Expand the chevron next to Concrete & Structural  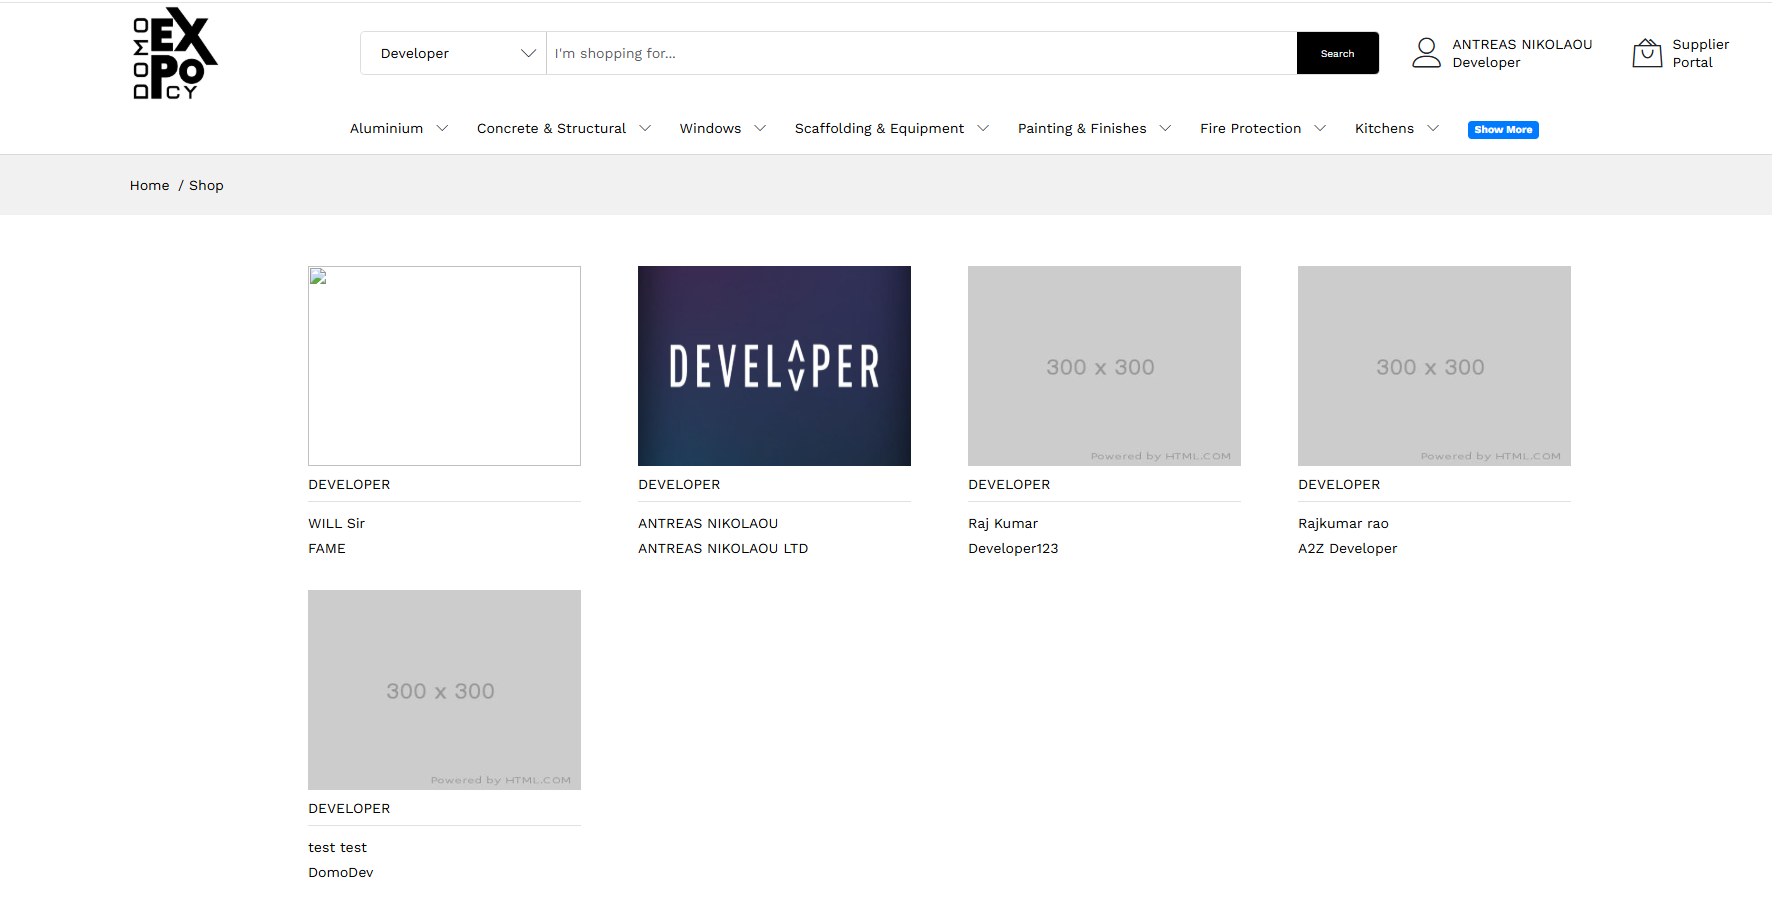pos(645,128)
